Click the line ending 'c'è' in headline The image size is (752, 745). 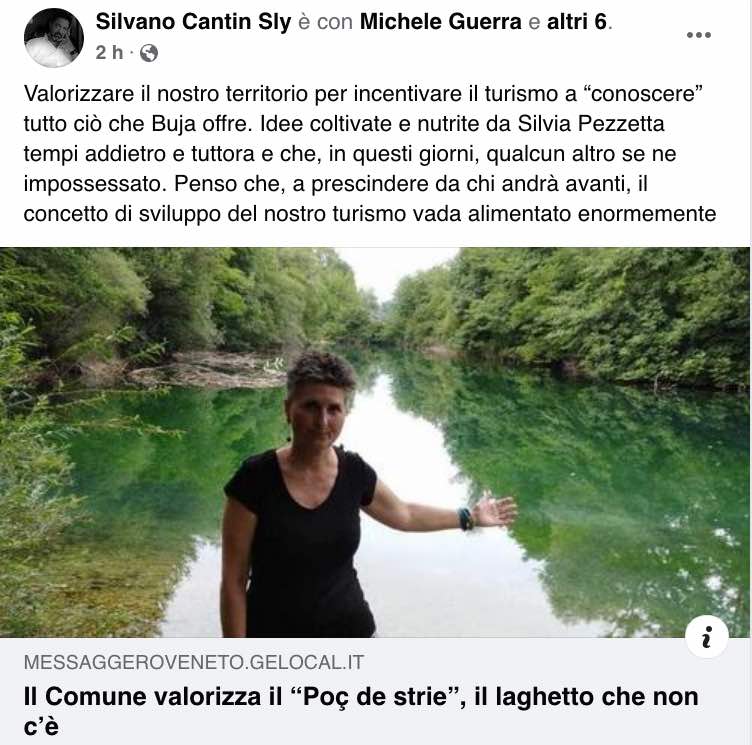41,726
